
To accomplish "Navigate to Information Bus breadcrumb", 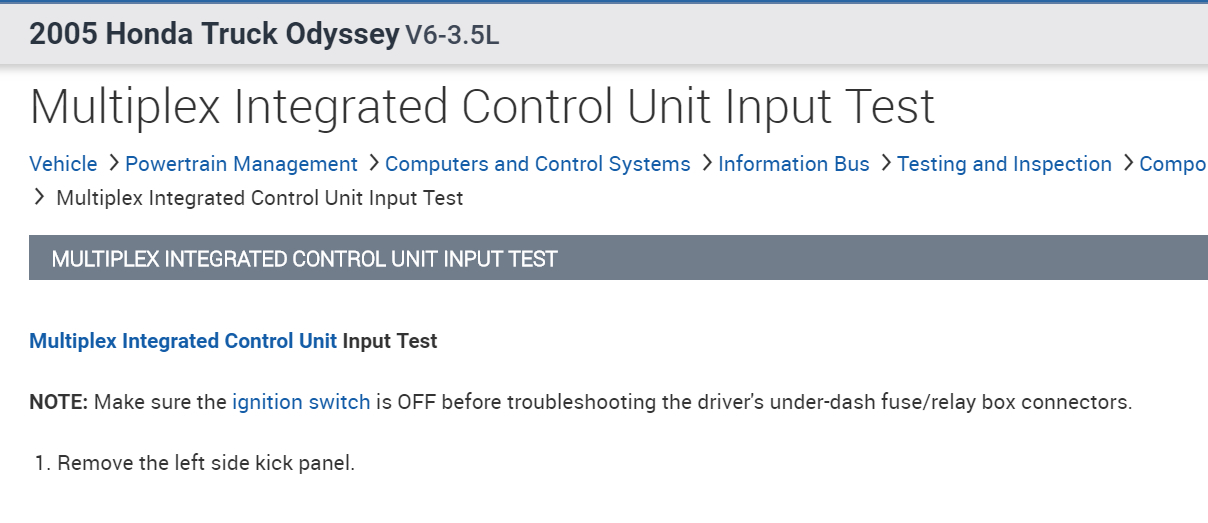I will tap(793, 164).
